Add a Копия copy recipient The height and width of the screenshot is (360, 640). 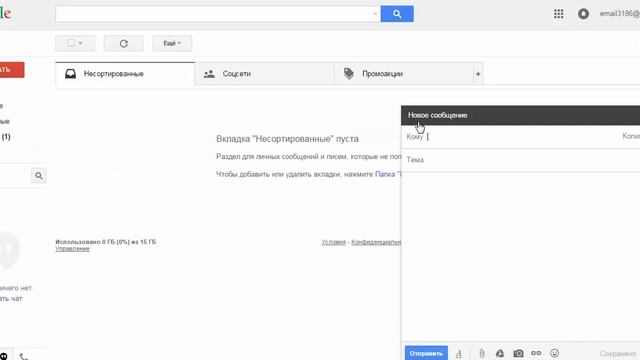631,136
